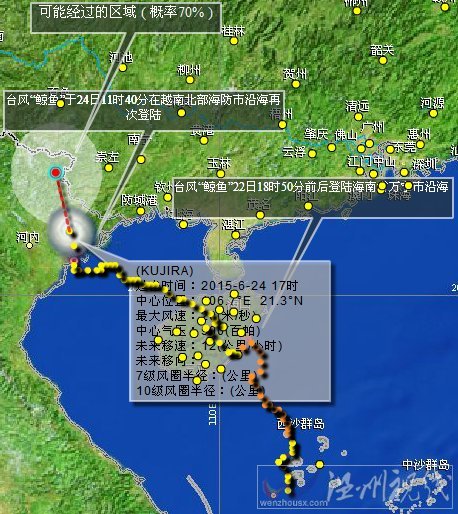The image size is (458, 514).
Task: Open the 可能经过的区域（概率70%）callout box
Action: (126, 18)
